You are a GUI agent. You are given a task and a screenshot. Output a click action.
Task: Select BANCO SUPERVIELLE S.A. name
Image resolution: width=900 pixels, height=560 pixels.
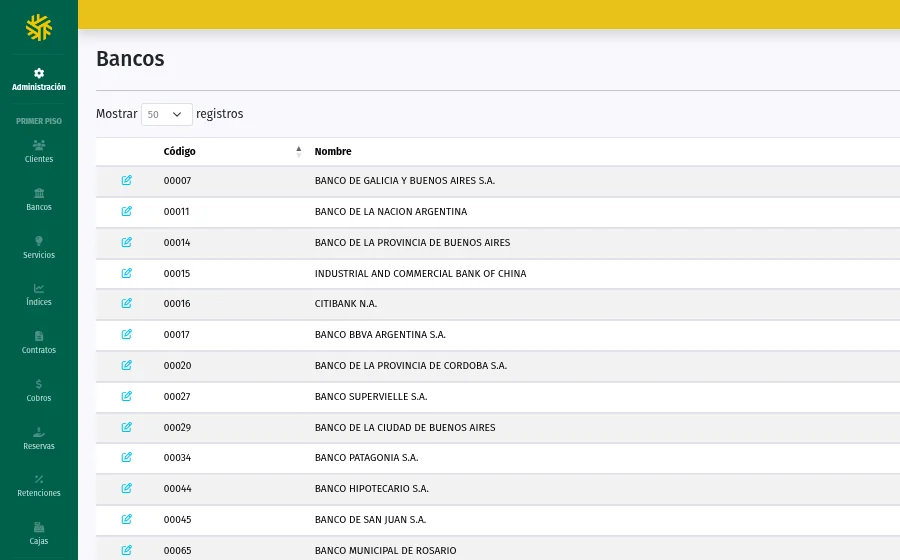point(371,396)
